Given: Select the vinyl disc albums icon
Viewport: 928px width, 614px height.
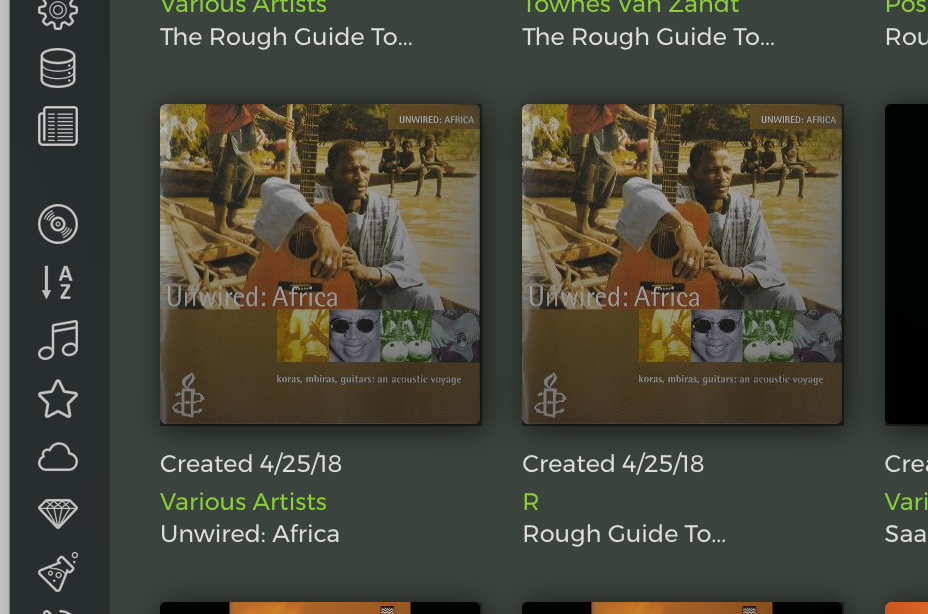Looking at the screenshot, I should [57, 224].
